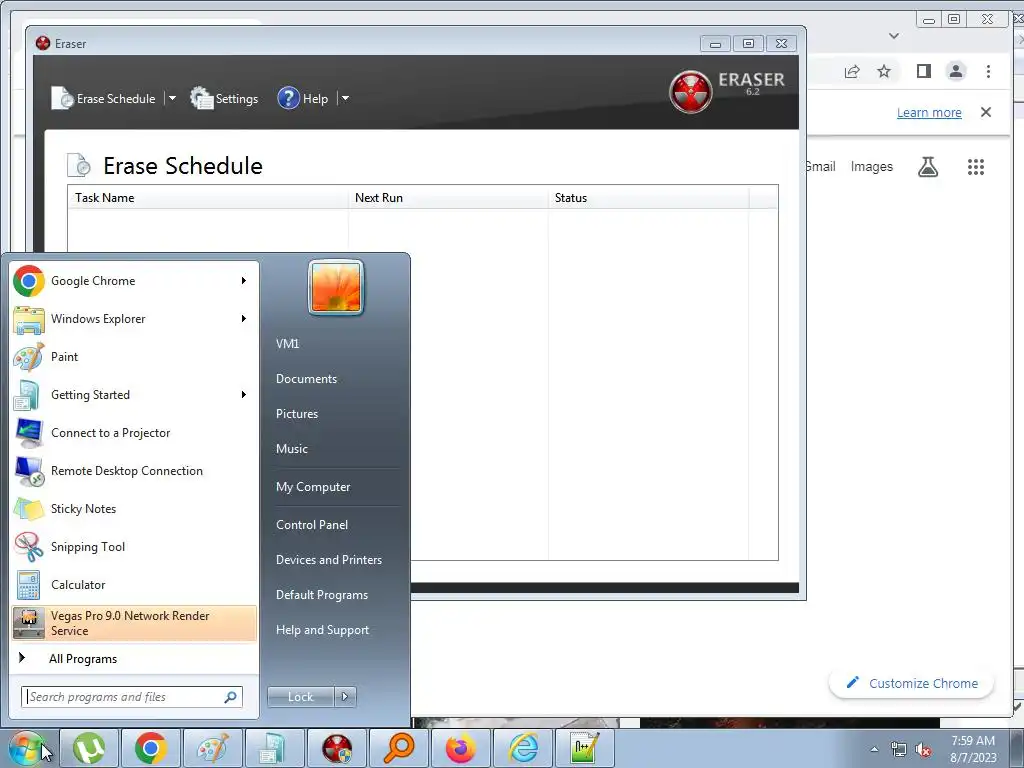Expand the Help dropdown arrow
Image resolution: width=1024 pixels, height=768 pixels.
pos(345,99)
